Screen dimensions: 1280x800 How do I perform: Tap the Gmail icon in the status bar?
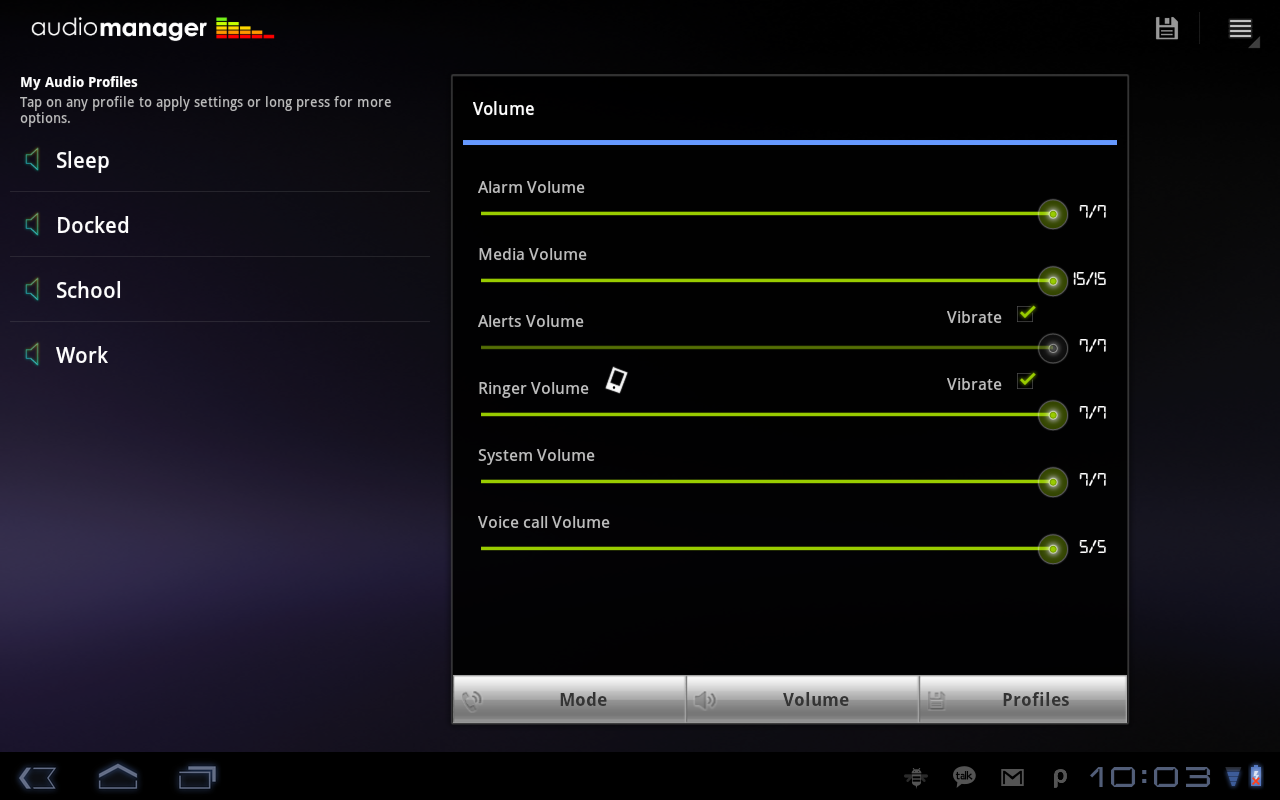click(x=1012, y=777)
